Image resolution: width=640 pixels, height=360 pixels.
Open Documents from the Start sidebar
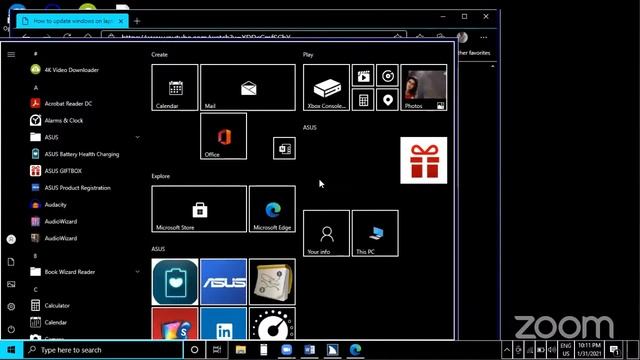[x=11, y=262]
